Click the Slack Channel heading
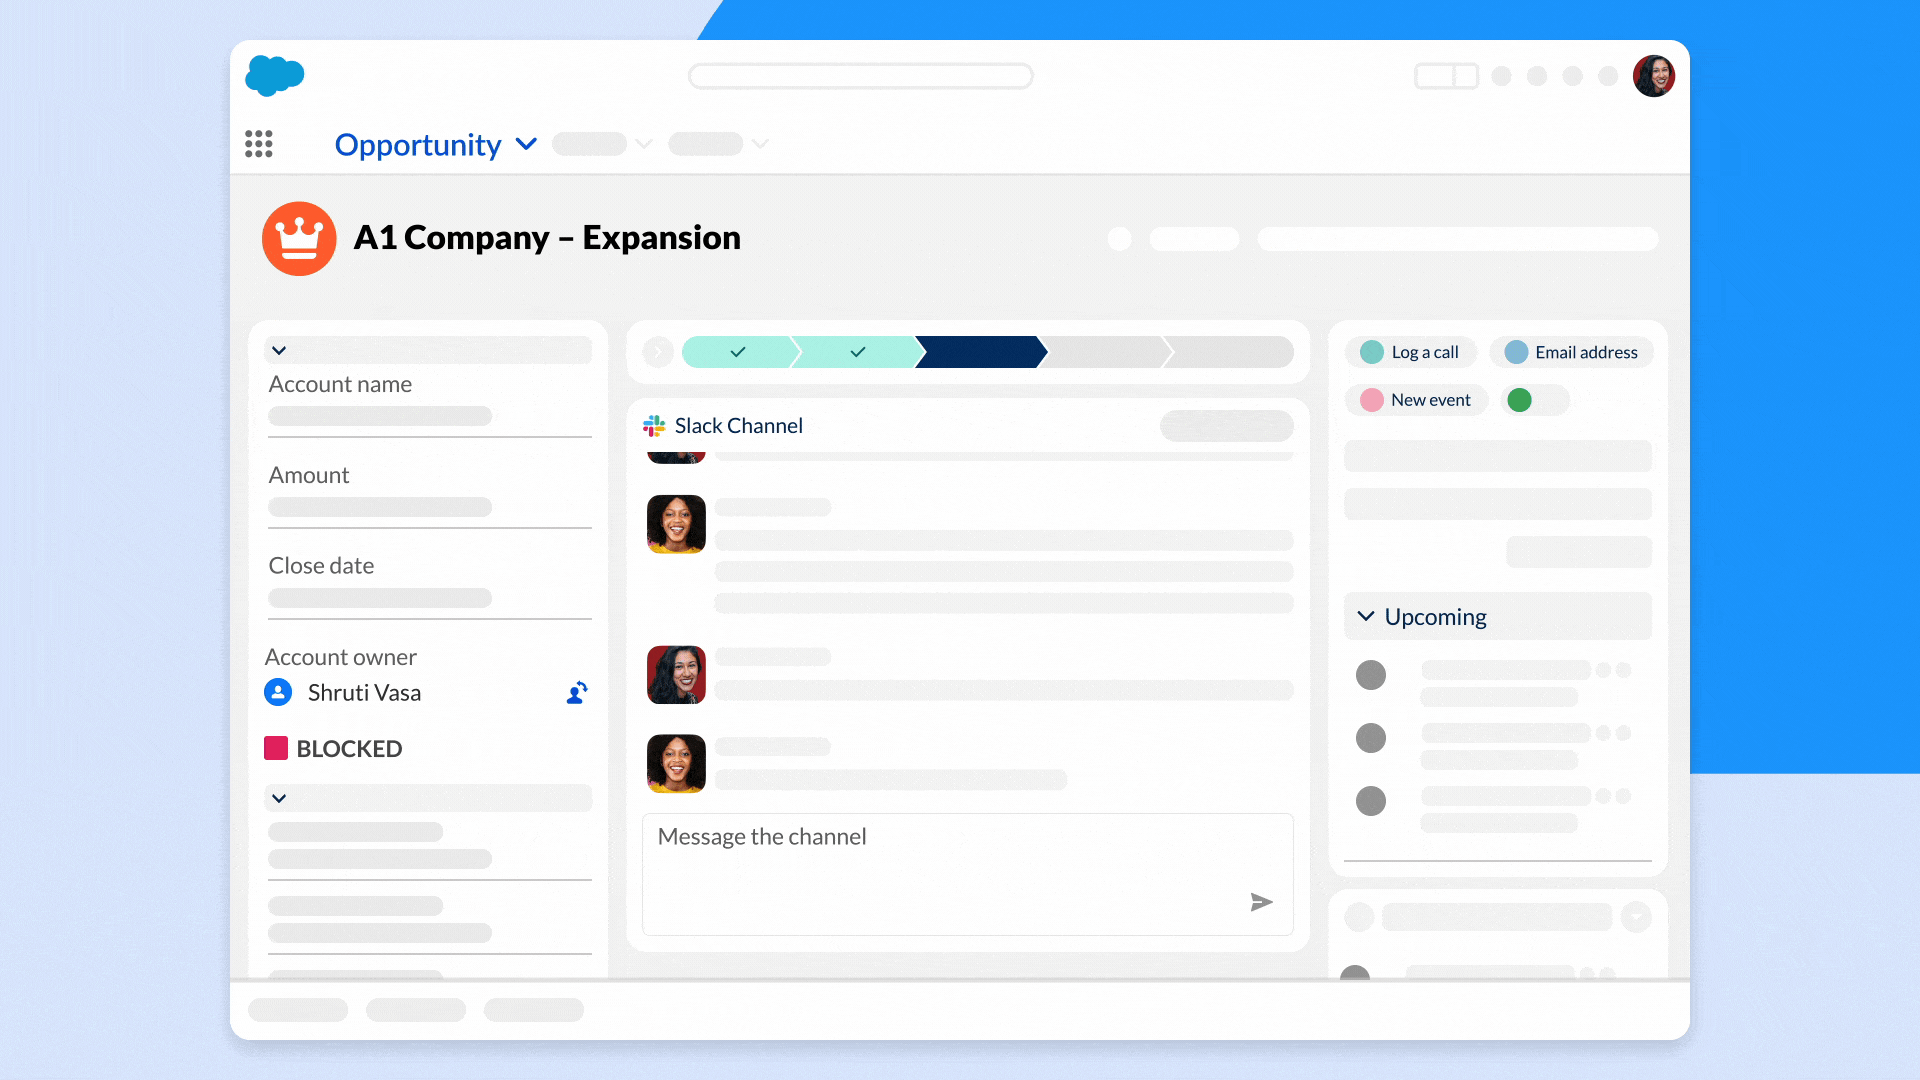 coord(738,426)
